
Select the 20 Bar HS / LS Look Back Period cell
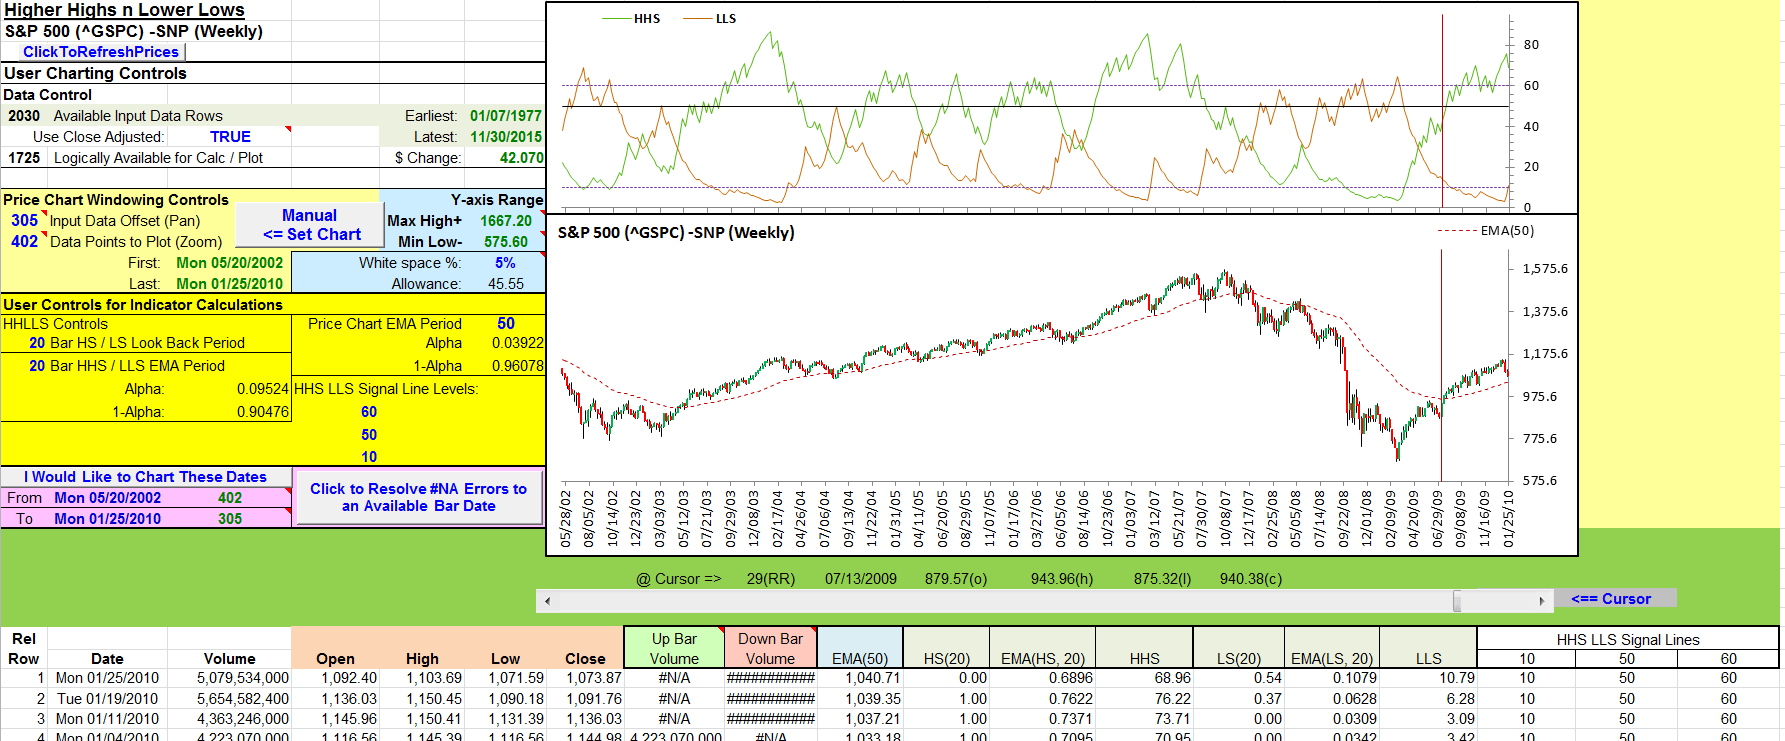pyautogui.click(x=146, y=343)
